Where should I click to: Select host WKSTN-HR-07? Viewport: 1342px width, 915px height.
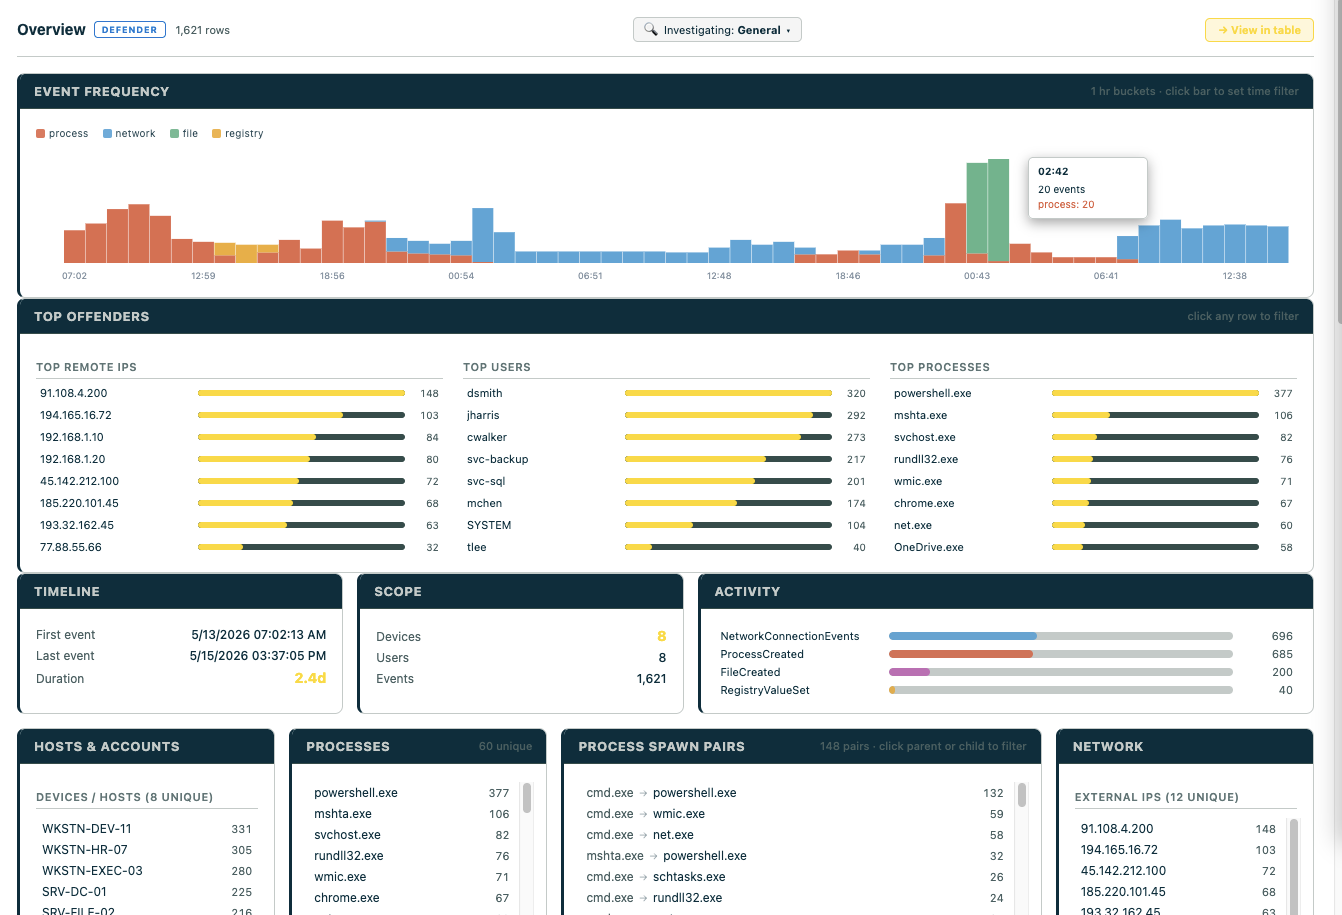[x=147, y=850]
